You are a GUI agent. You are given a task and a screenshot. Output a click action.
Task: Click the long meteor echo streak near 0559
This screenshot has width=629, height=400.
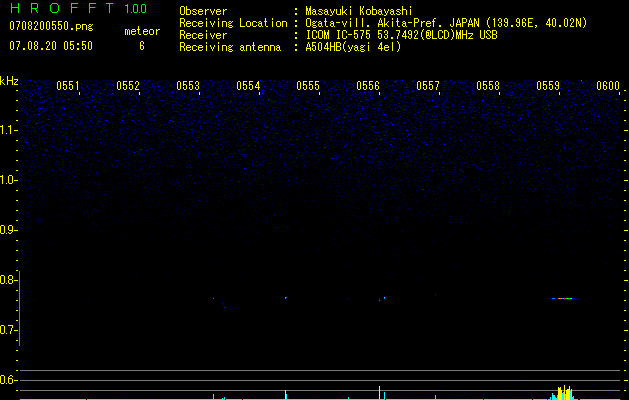564,298
